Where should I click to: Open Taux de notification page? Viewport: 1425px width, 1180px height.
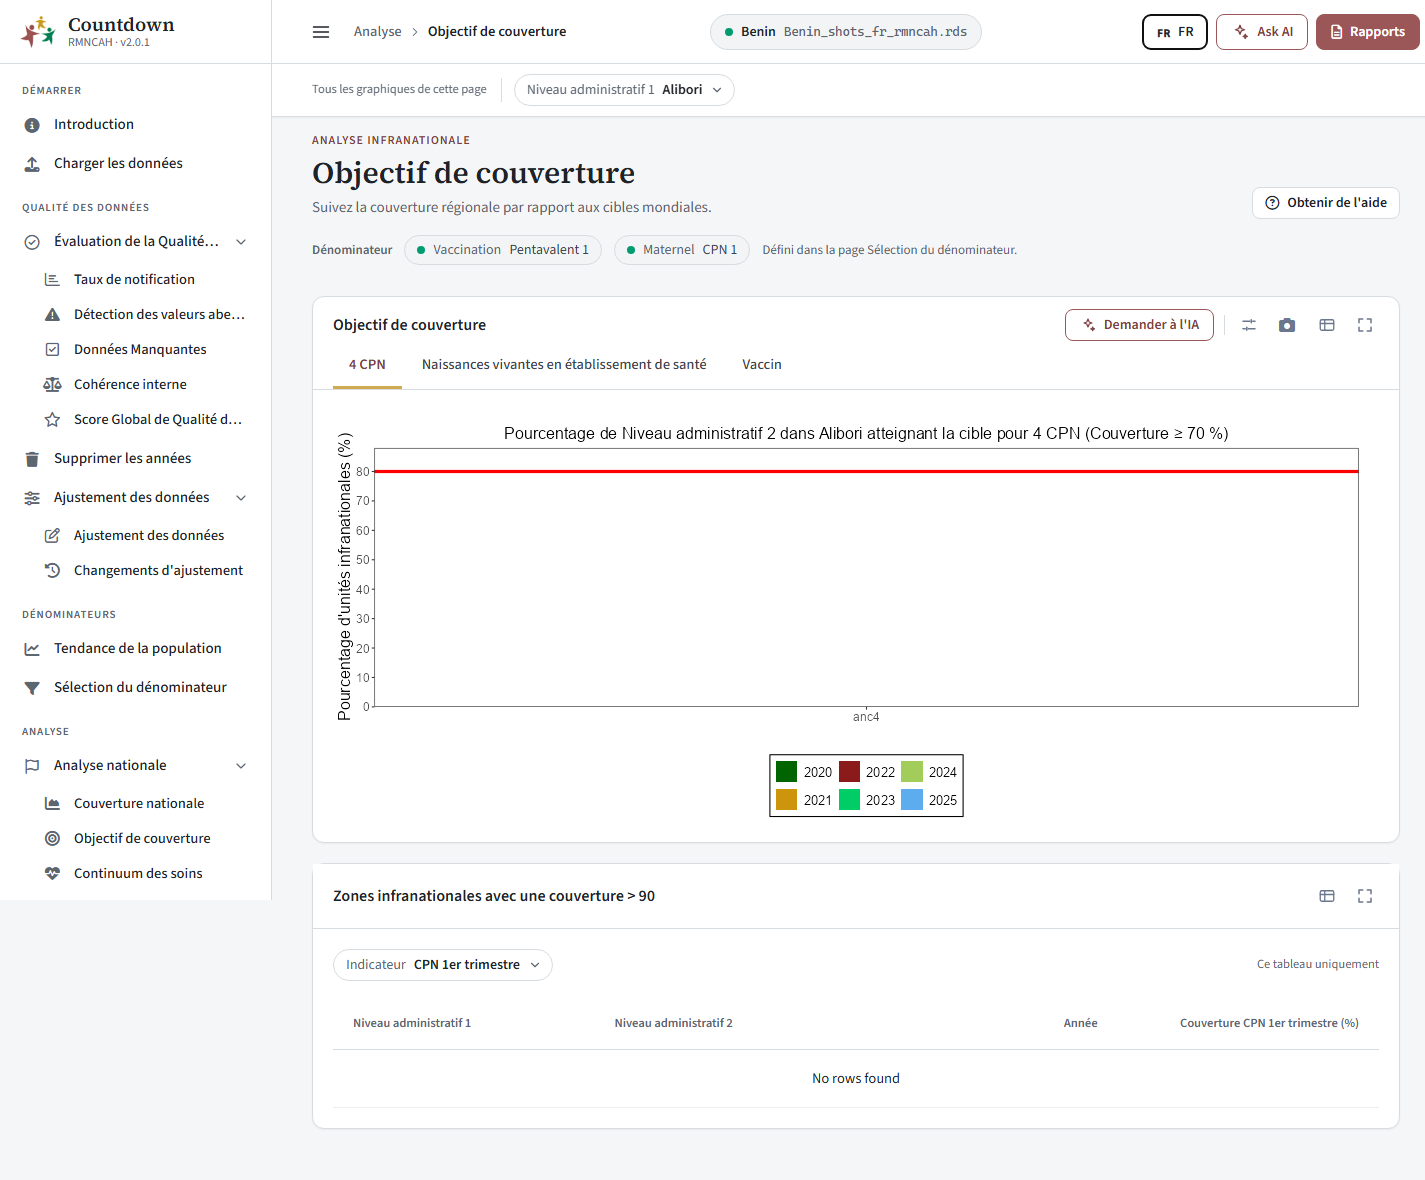[x=134, y=280]
